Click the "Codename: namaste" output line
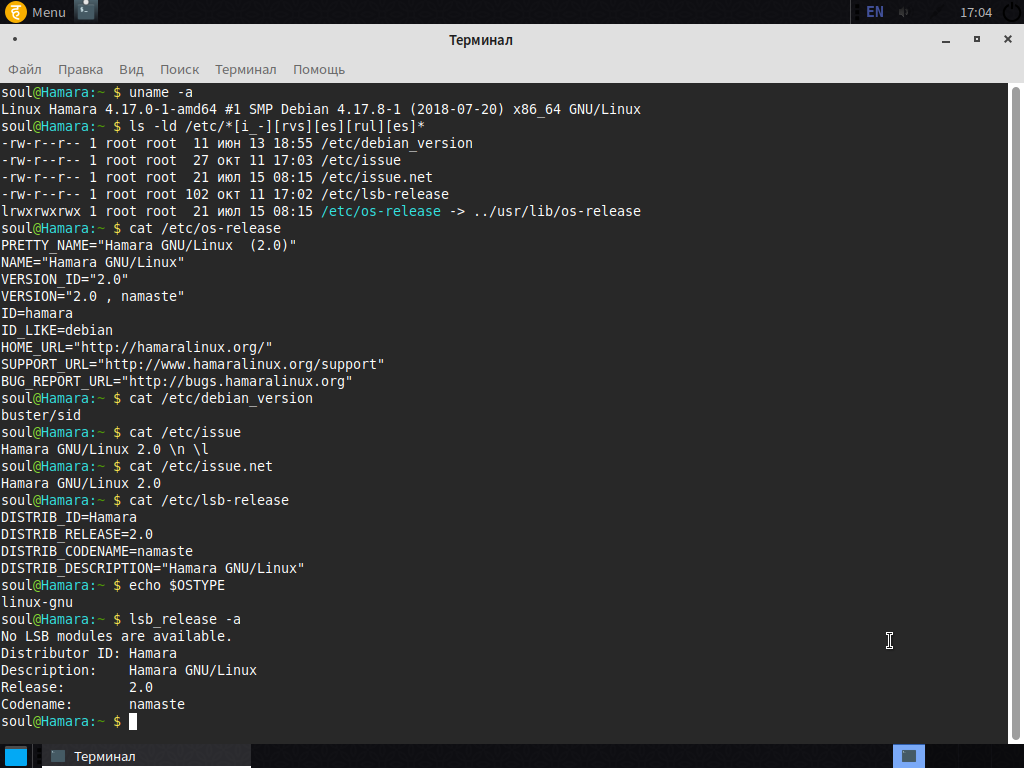Viewport: 1024px width, 768px height. [93, 704]
